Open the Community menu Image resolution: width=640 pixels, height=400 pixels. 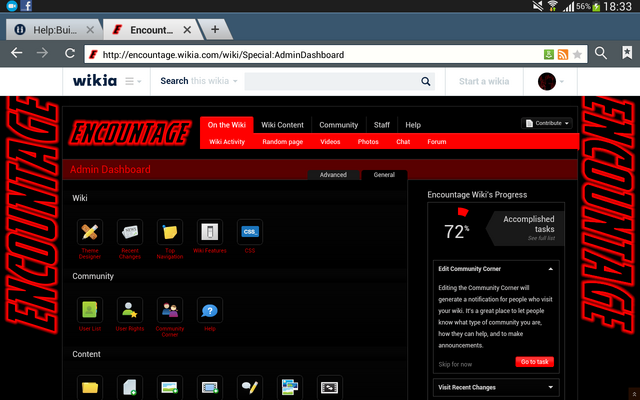[338, 125]
